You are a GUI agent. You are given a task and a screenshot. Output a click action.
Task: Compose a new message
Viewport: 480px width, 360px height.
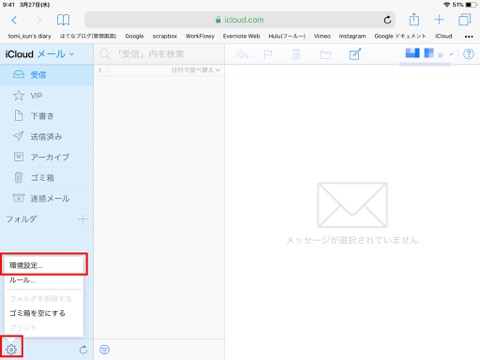click(355, 54)
